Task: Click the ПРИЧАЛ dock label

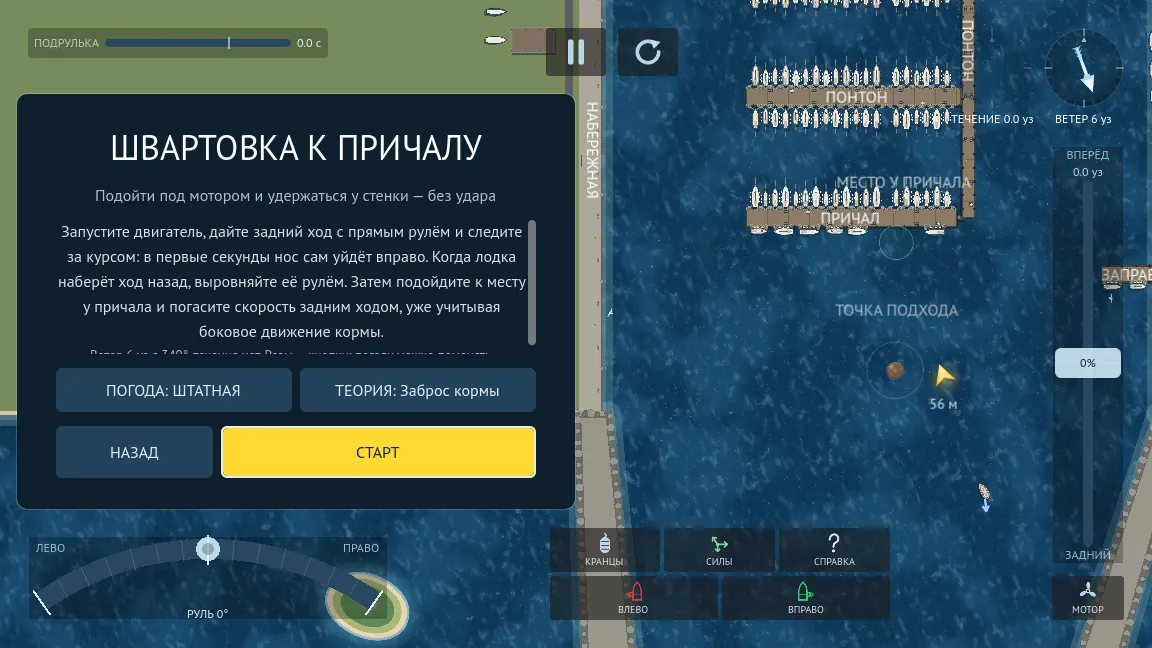Action: click(850, 217)
